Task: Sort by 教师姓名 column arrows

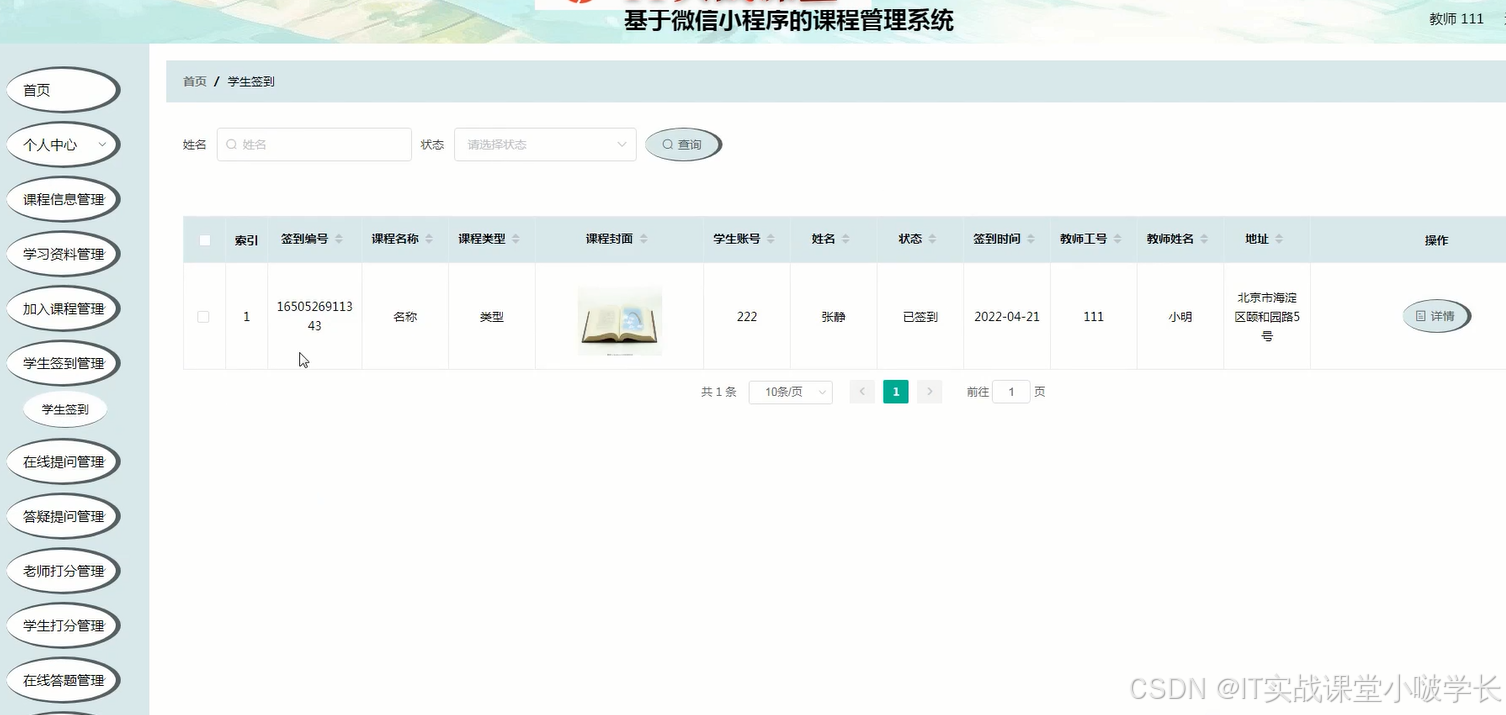Action: click(x=1204, y=240)
